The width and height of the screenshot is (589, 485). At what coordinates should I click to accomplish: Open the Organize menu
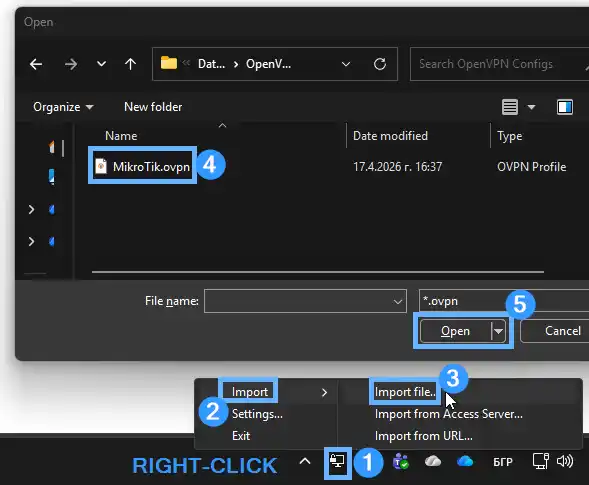pyautogui.click(x=63, y=107)
